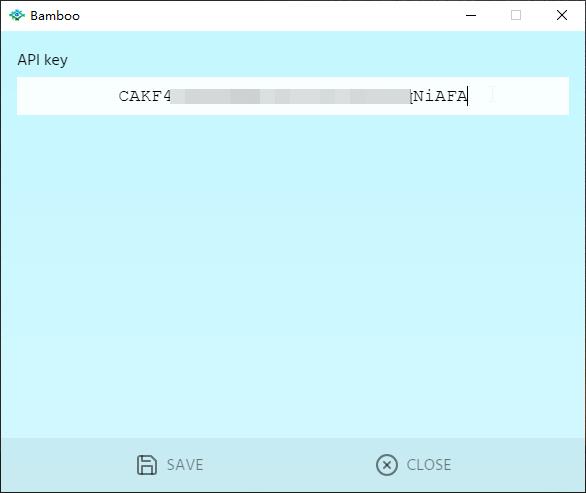Click the floppy disk save icon
Image resolution: width=586 pixels, height=493 pixels.
click(x=146, y=465)
